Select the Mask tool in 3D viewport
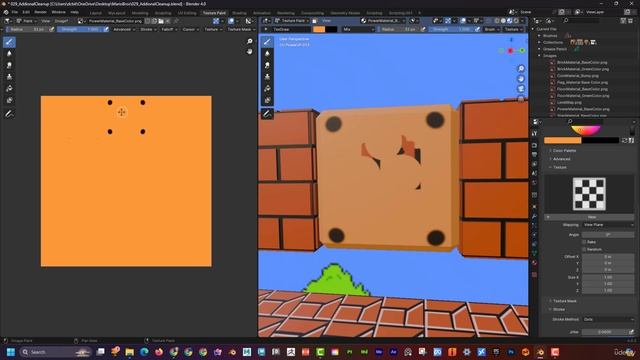The image size is (640, 360). (267, 100)
